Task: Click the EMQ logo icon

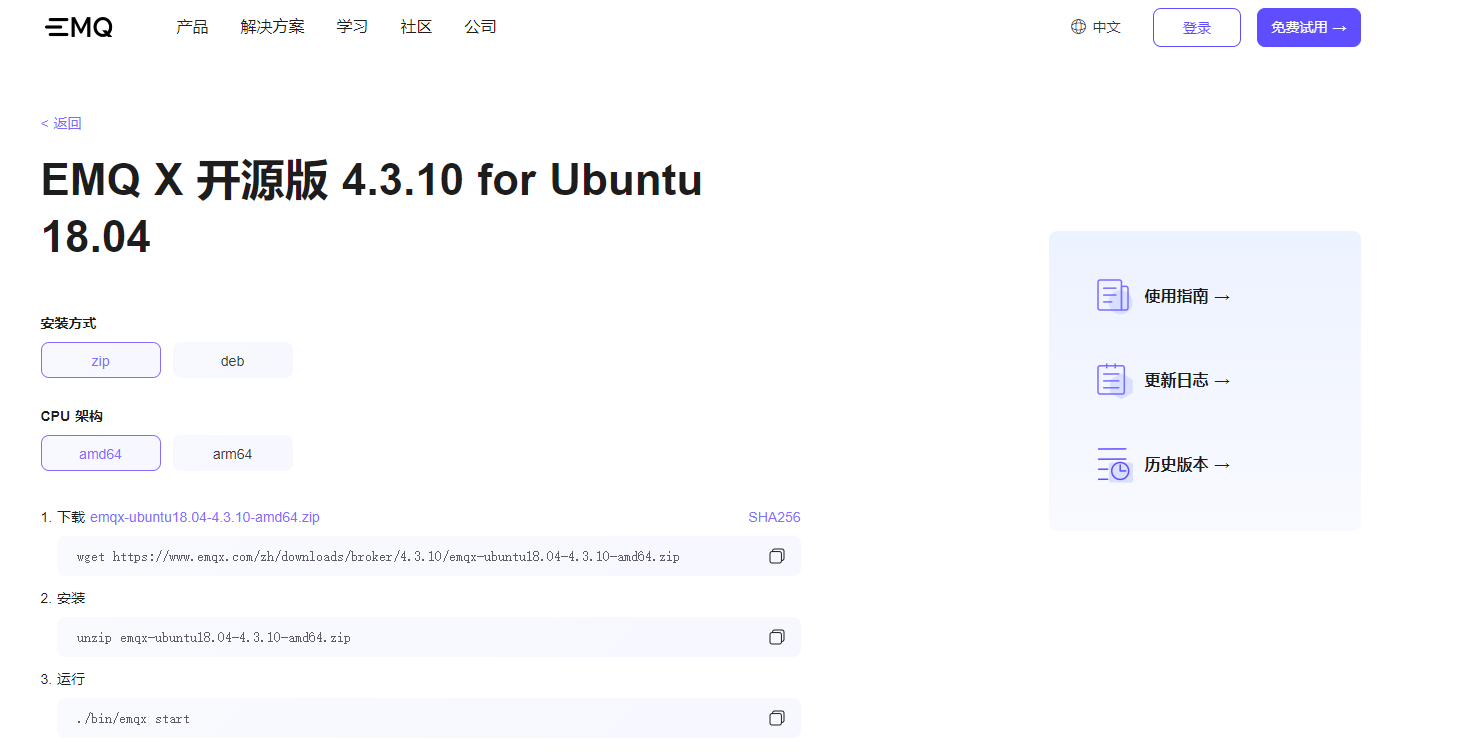Action: click(x=79, y=27)
